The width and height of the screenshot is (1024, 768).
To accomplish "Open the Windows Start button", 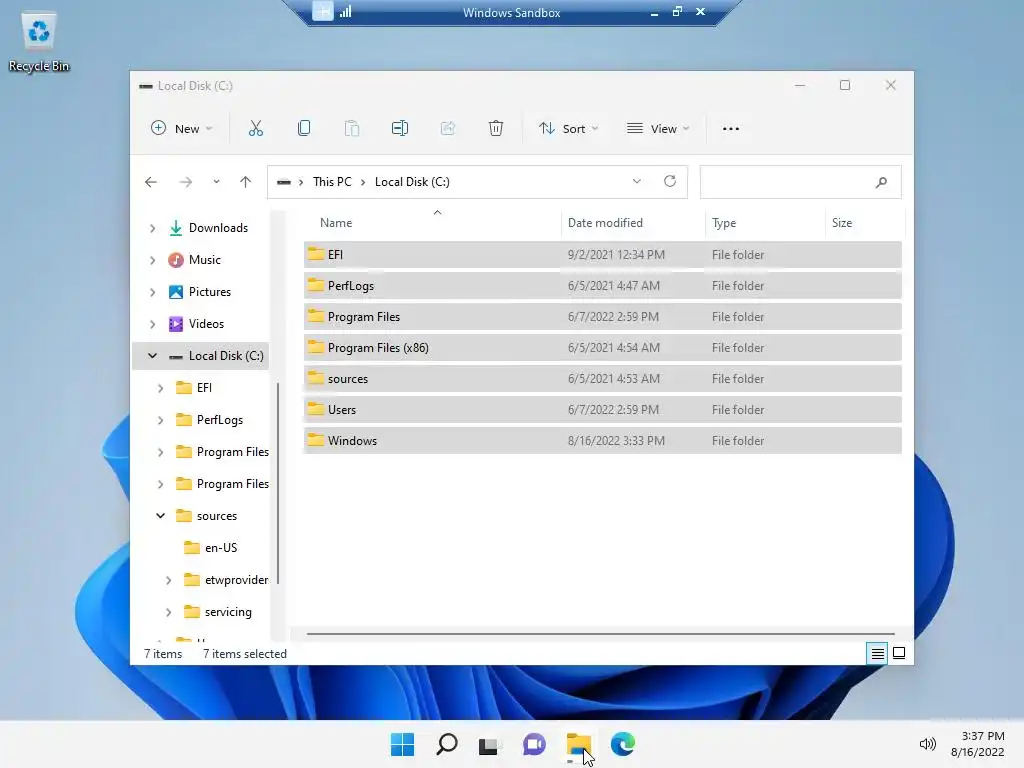I will (x=402, y=744).
